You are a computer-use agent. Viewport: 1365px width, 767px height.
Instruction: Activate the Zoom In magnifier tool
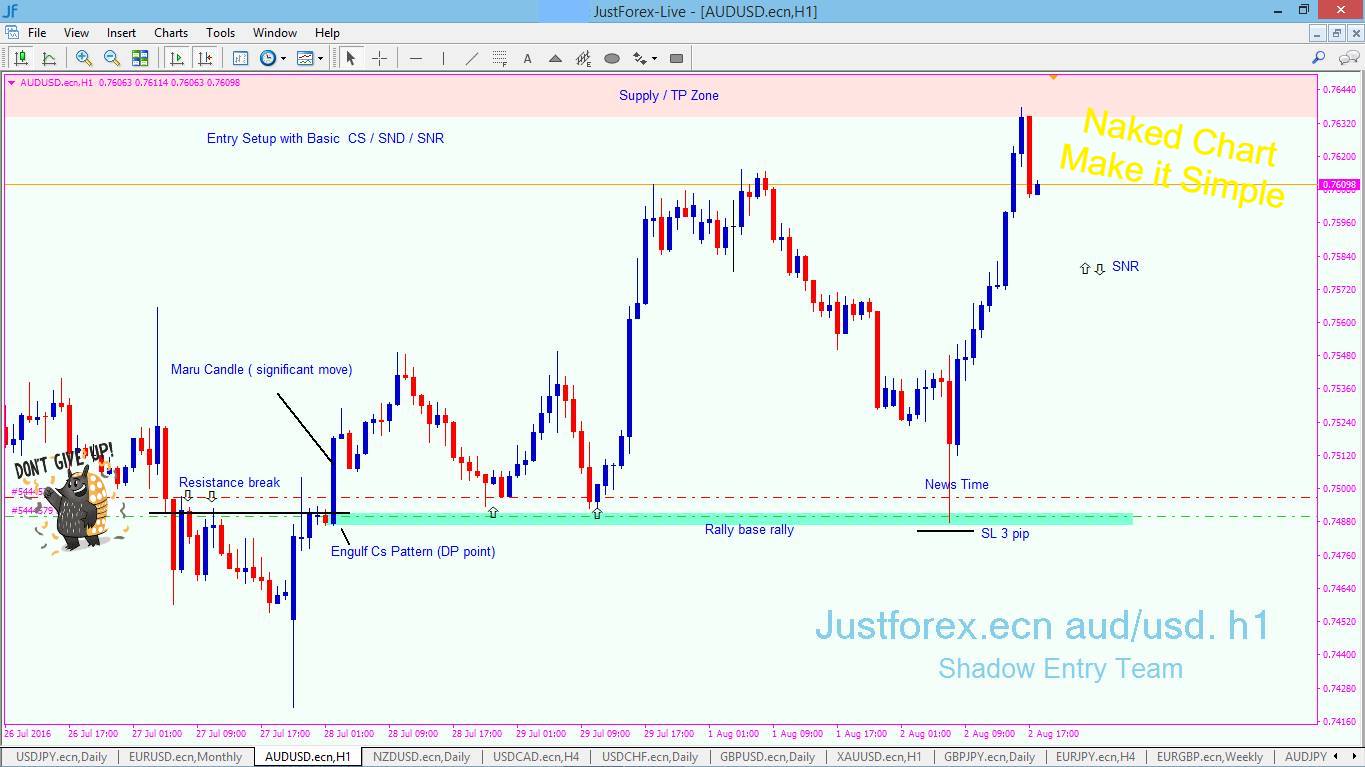(84, 57)
